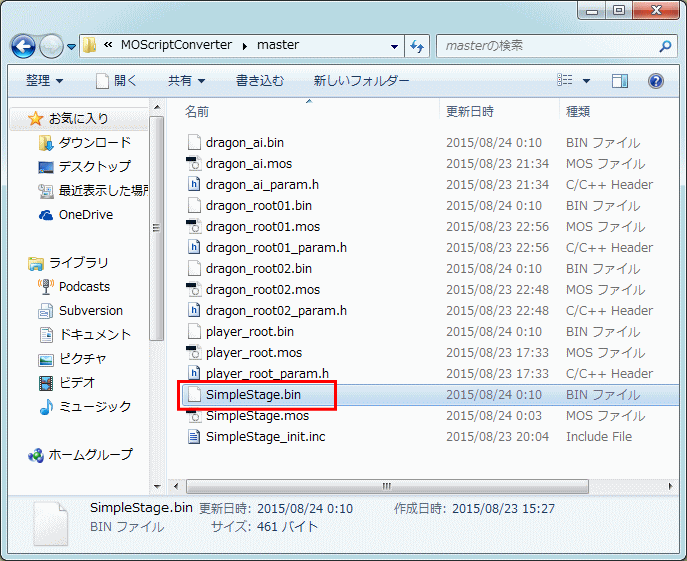The width and height of the screenshot is (687, 561).
Task: Click the player_root_param.h header icon
Action: pos(194,374)
